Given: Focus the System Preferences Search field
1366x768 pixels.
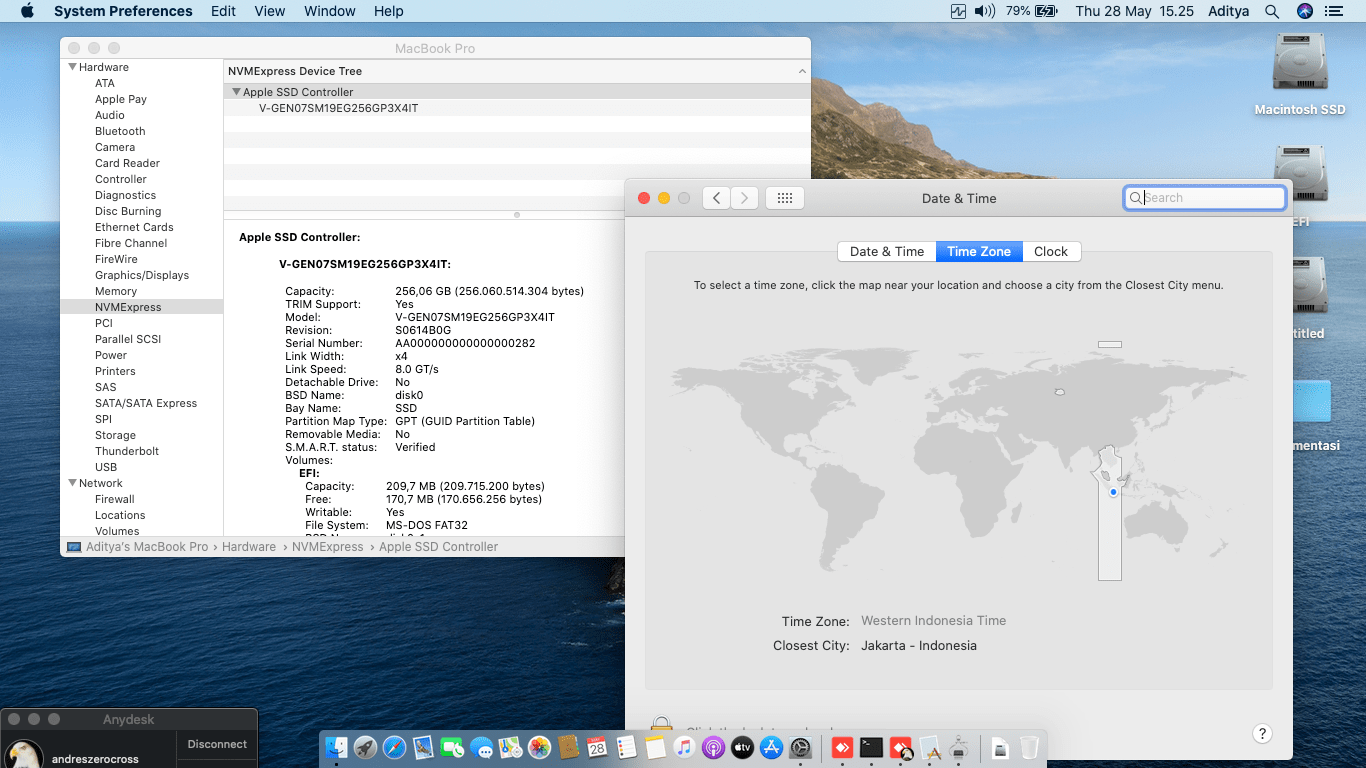Looking at the screenshot, I should 1205,198.
